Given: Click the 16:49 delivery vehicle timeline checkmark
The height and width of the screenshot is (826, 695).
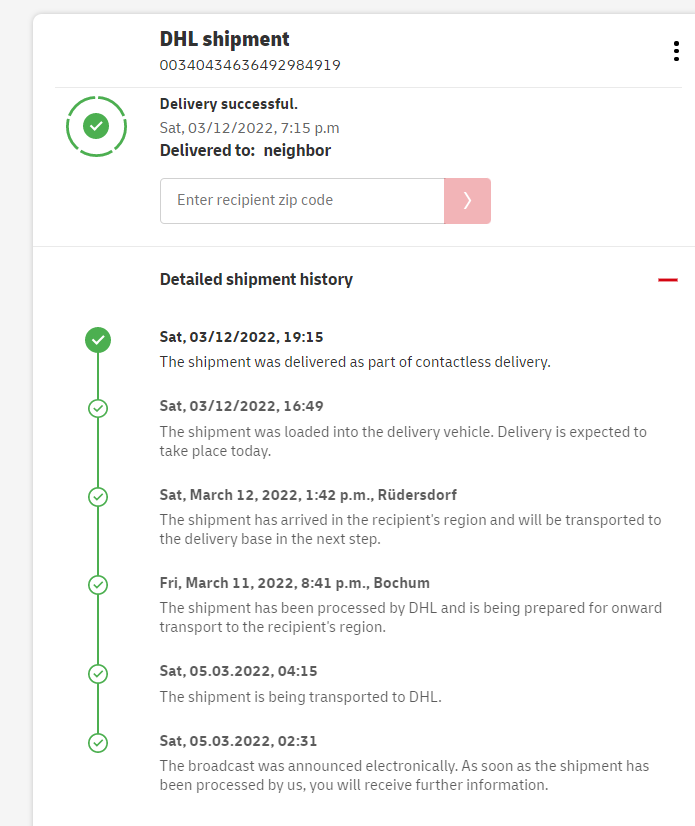Looking at the screenshot, I should pyautogui.click(x=98, y=408).
